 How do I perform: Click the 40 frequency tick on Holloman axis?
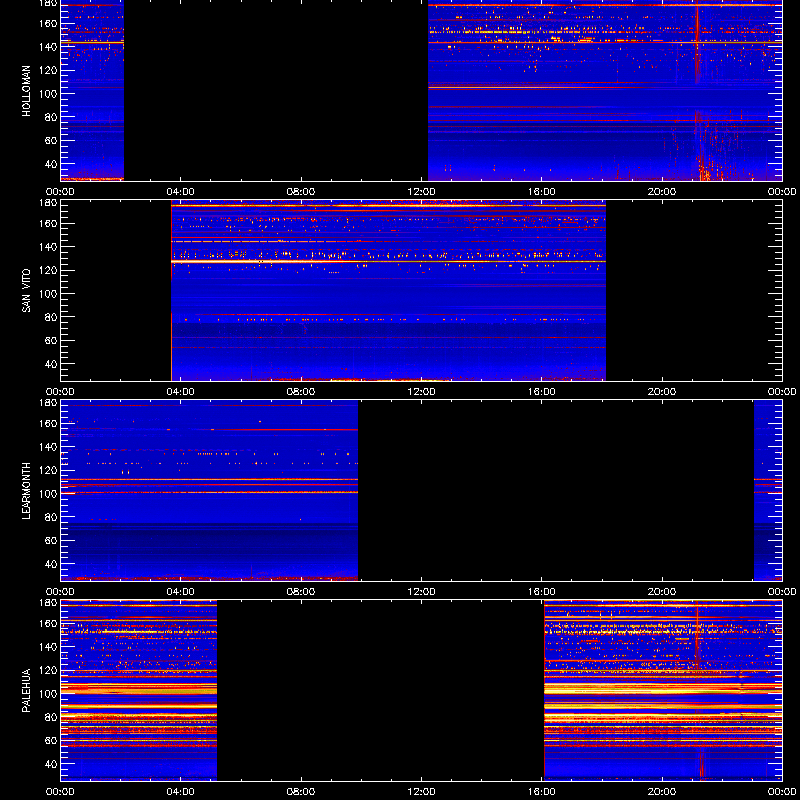coord(51,164)
